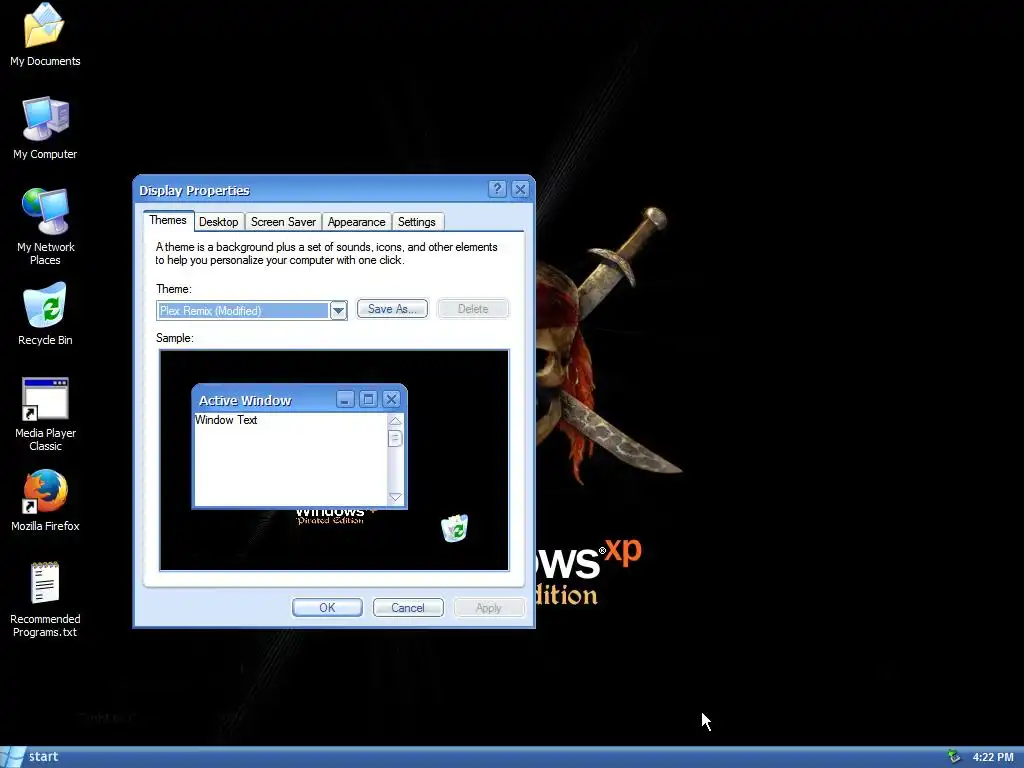Open the Screen Saver tab

click(x=283, y=222)
